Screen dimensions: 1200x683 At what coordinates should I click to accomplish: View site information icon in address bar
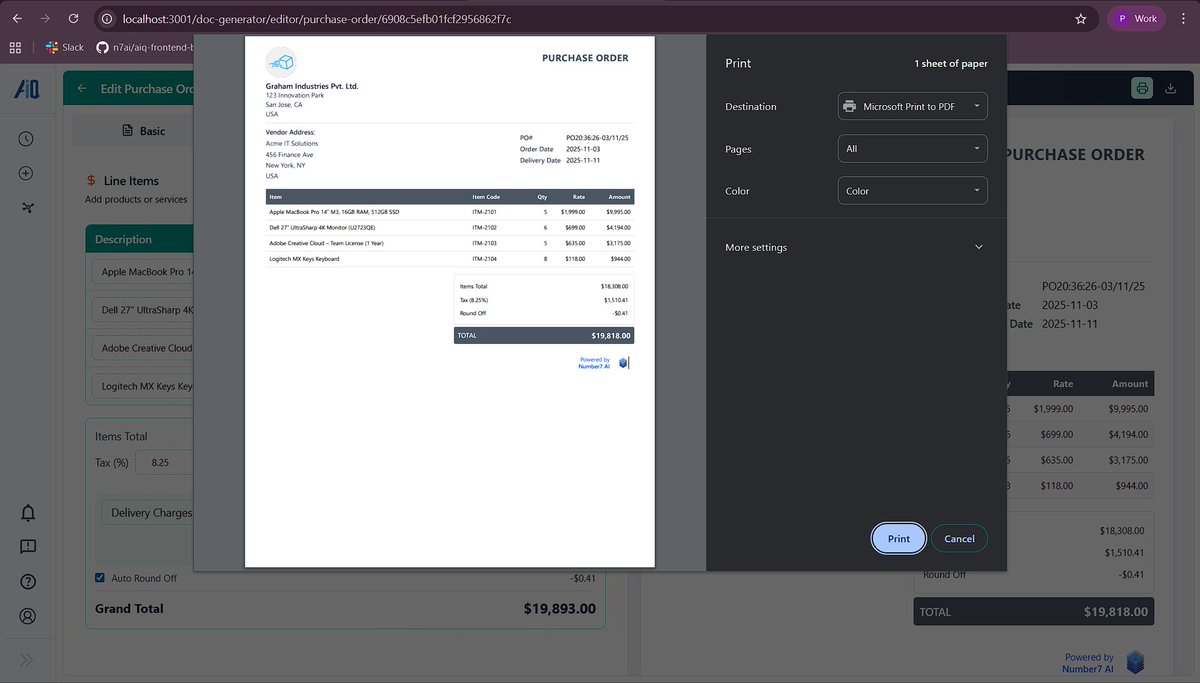pyautogui.click(x=107, y=18)
